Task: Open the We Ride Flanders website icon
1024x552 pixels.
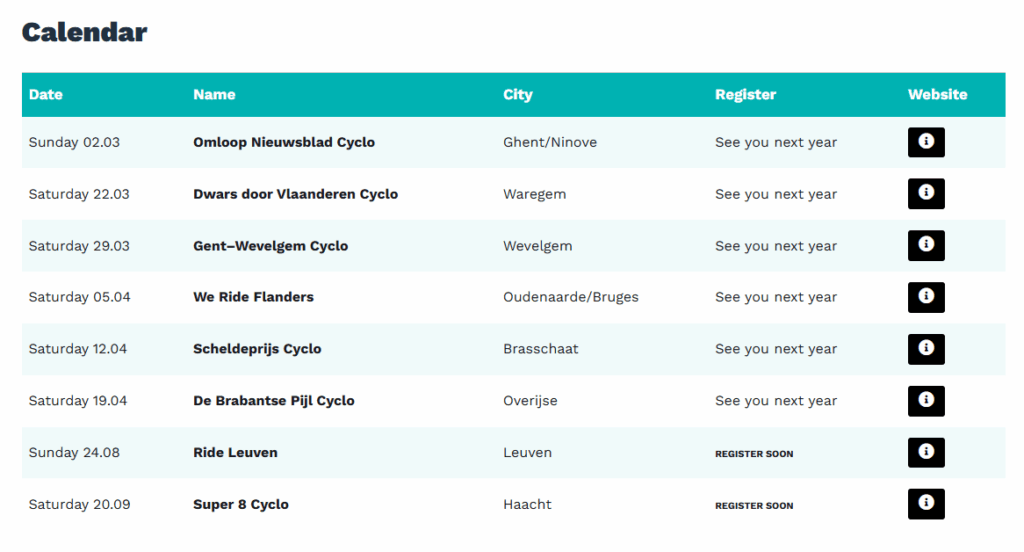Action: (926, 297)
